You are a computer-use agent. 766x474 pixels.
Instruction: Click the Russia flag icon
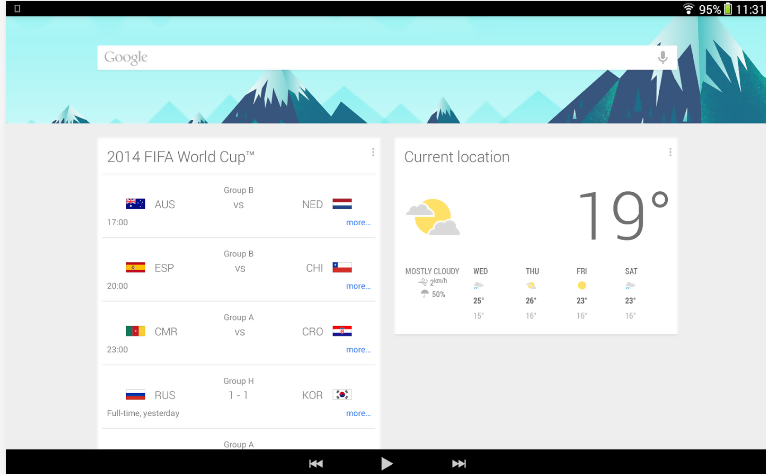(x=135, y=395)
